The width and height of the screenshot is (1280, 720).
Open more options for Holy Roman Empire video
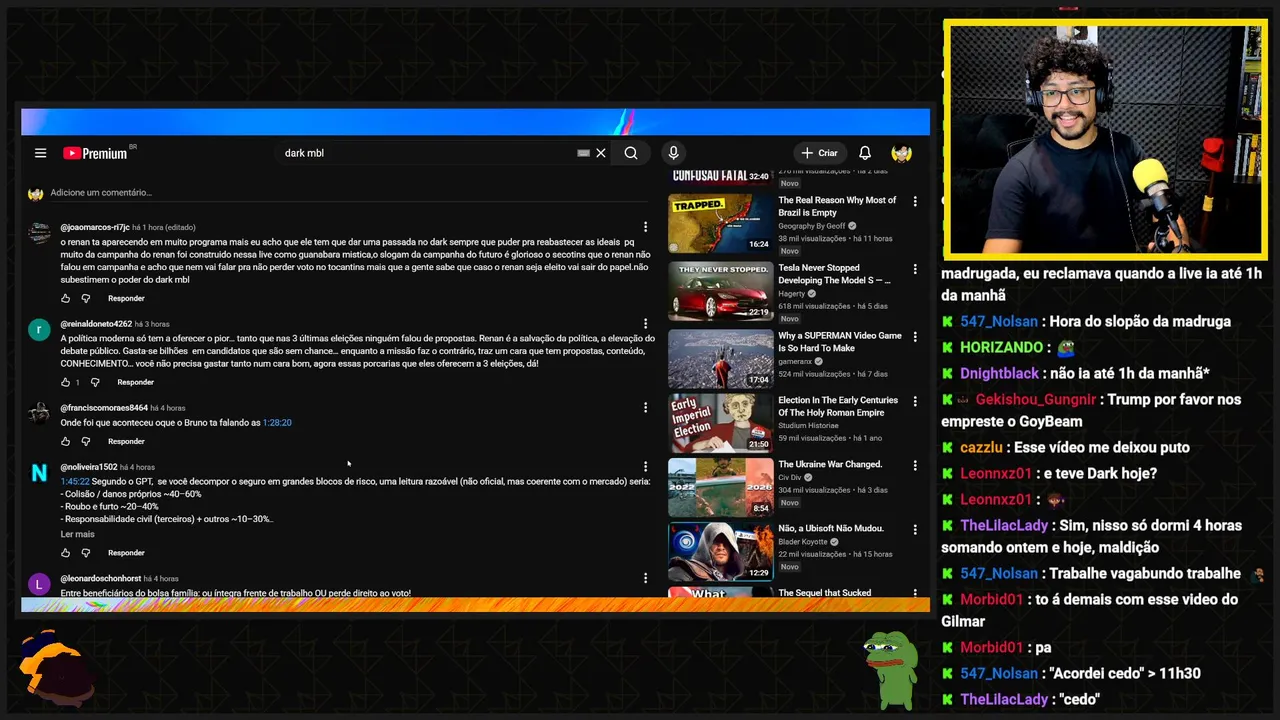click(915, 401)
